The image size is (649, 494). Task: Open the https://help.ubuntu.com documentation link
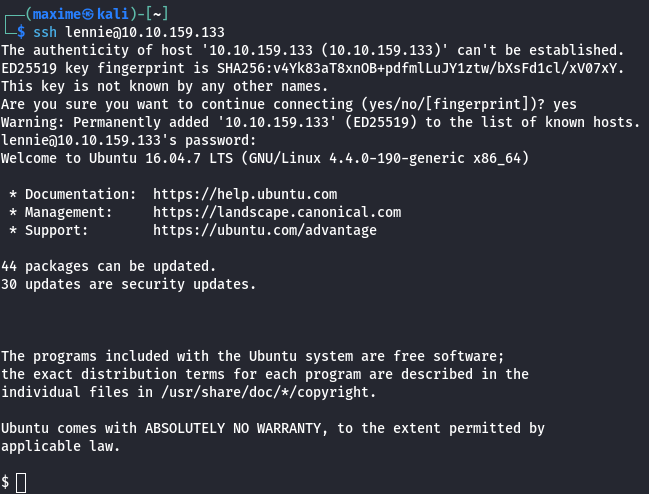pyautogui.click(x=245, y=194)
